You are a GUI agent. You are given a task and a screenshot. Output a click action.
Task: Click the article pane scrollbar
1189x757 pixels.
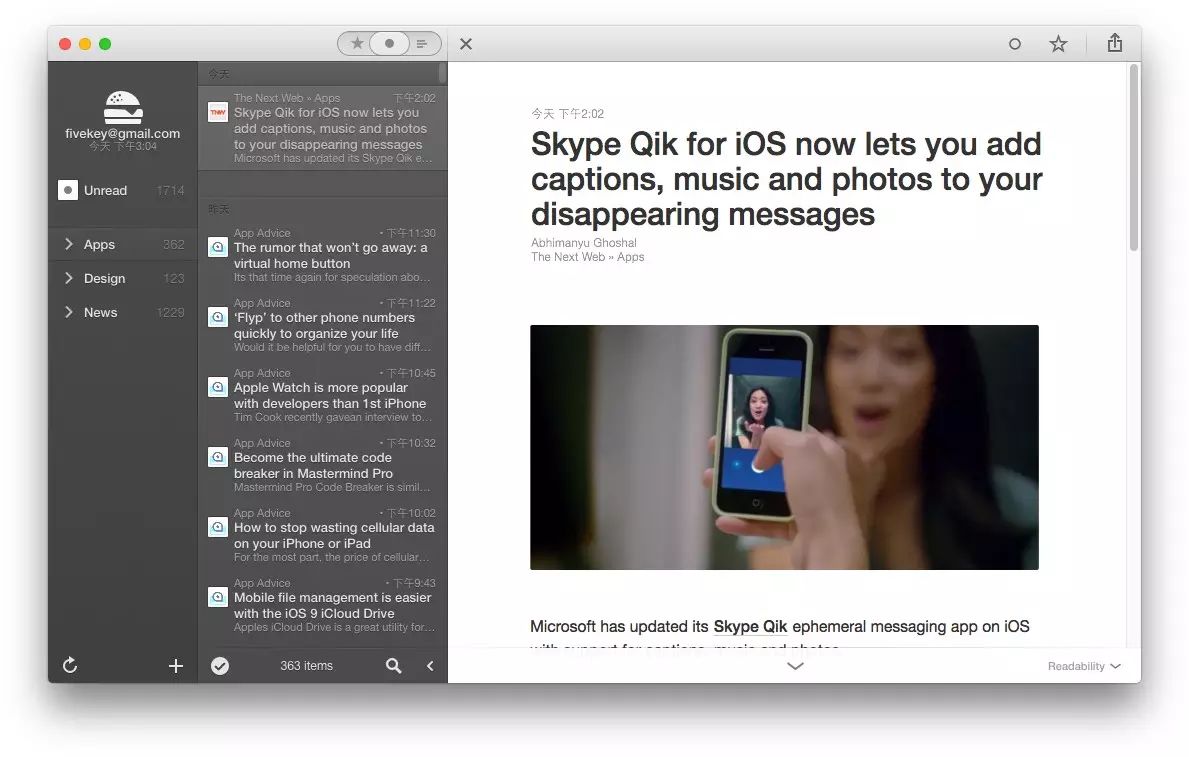point(1134,158)
